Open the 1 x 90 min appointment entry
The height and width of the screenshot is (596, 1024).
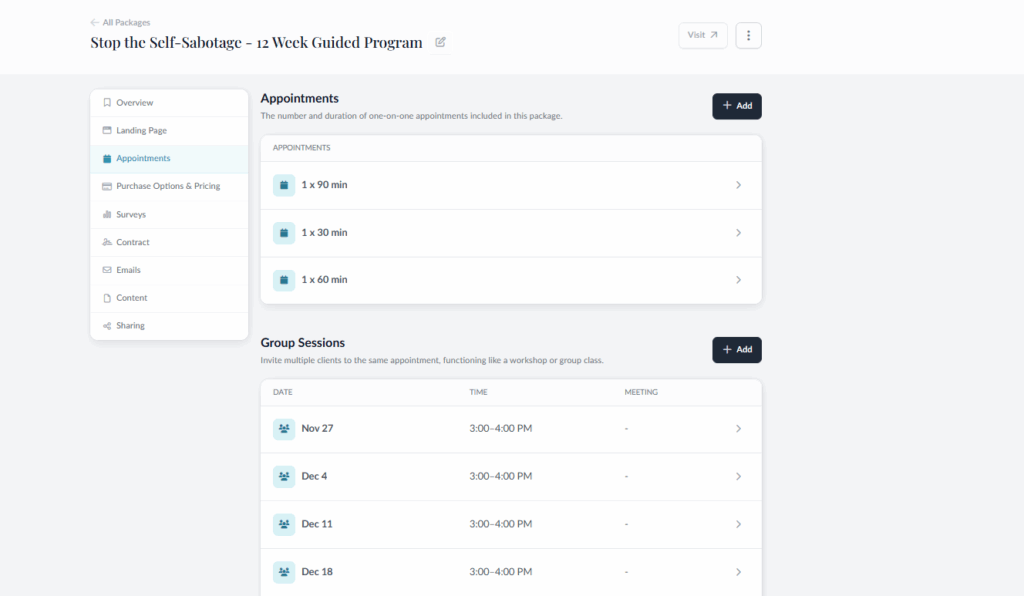click(x=738, y=185)
